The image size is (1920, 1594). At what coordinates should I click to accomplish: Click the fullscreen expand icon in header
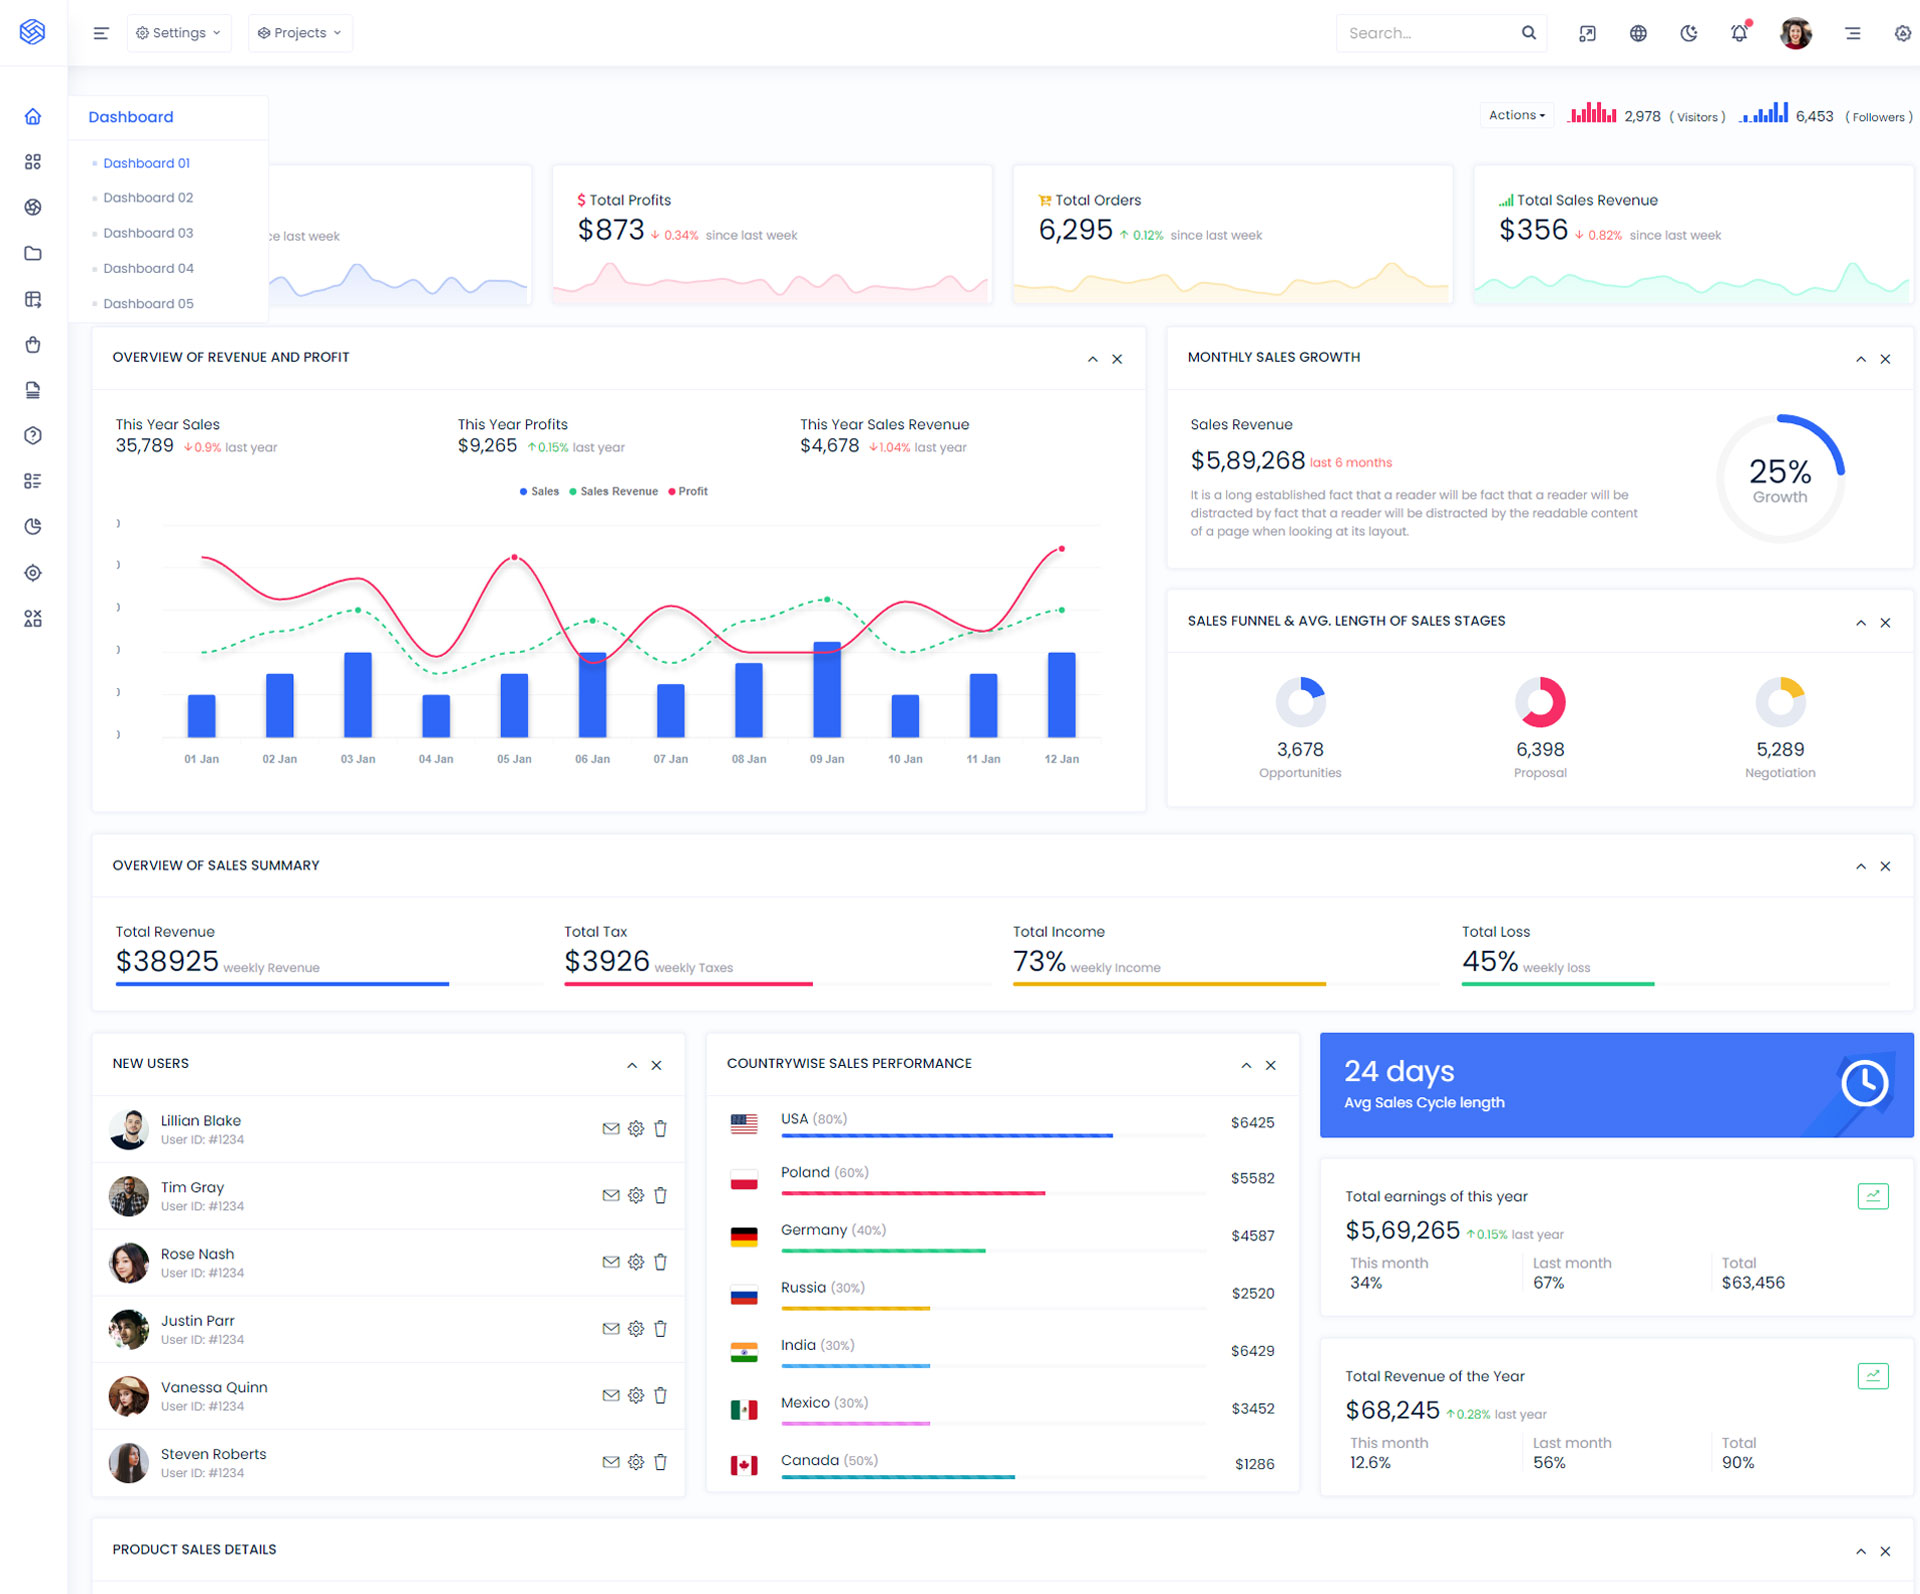pyautogui.click(x=1587, y=33)
